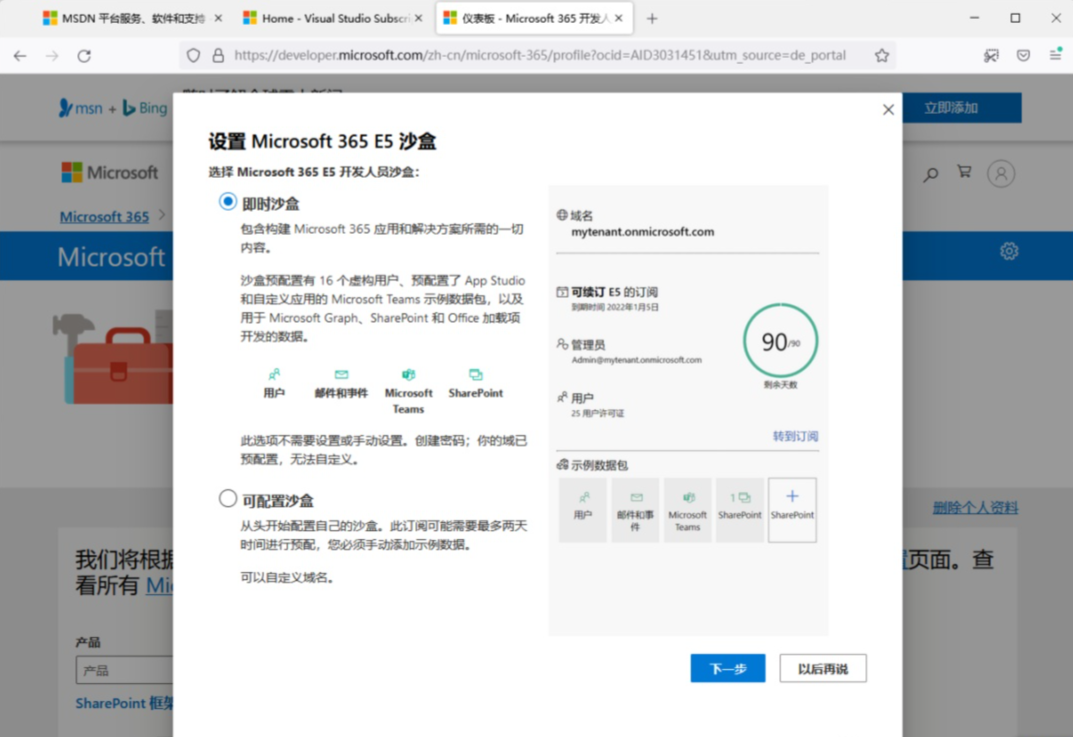
Task: Select the 可配置沙盒 radio option
Action: [228, 498]
